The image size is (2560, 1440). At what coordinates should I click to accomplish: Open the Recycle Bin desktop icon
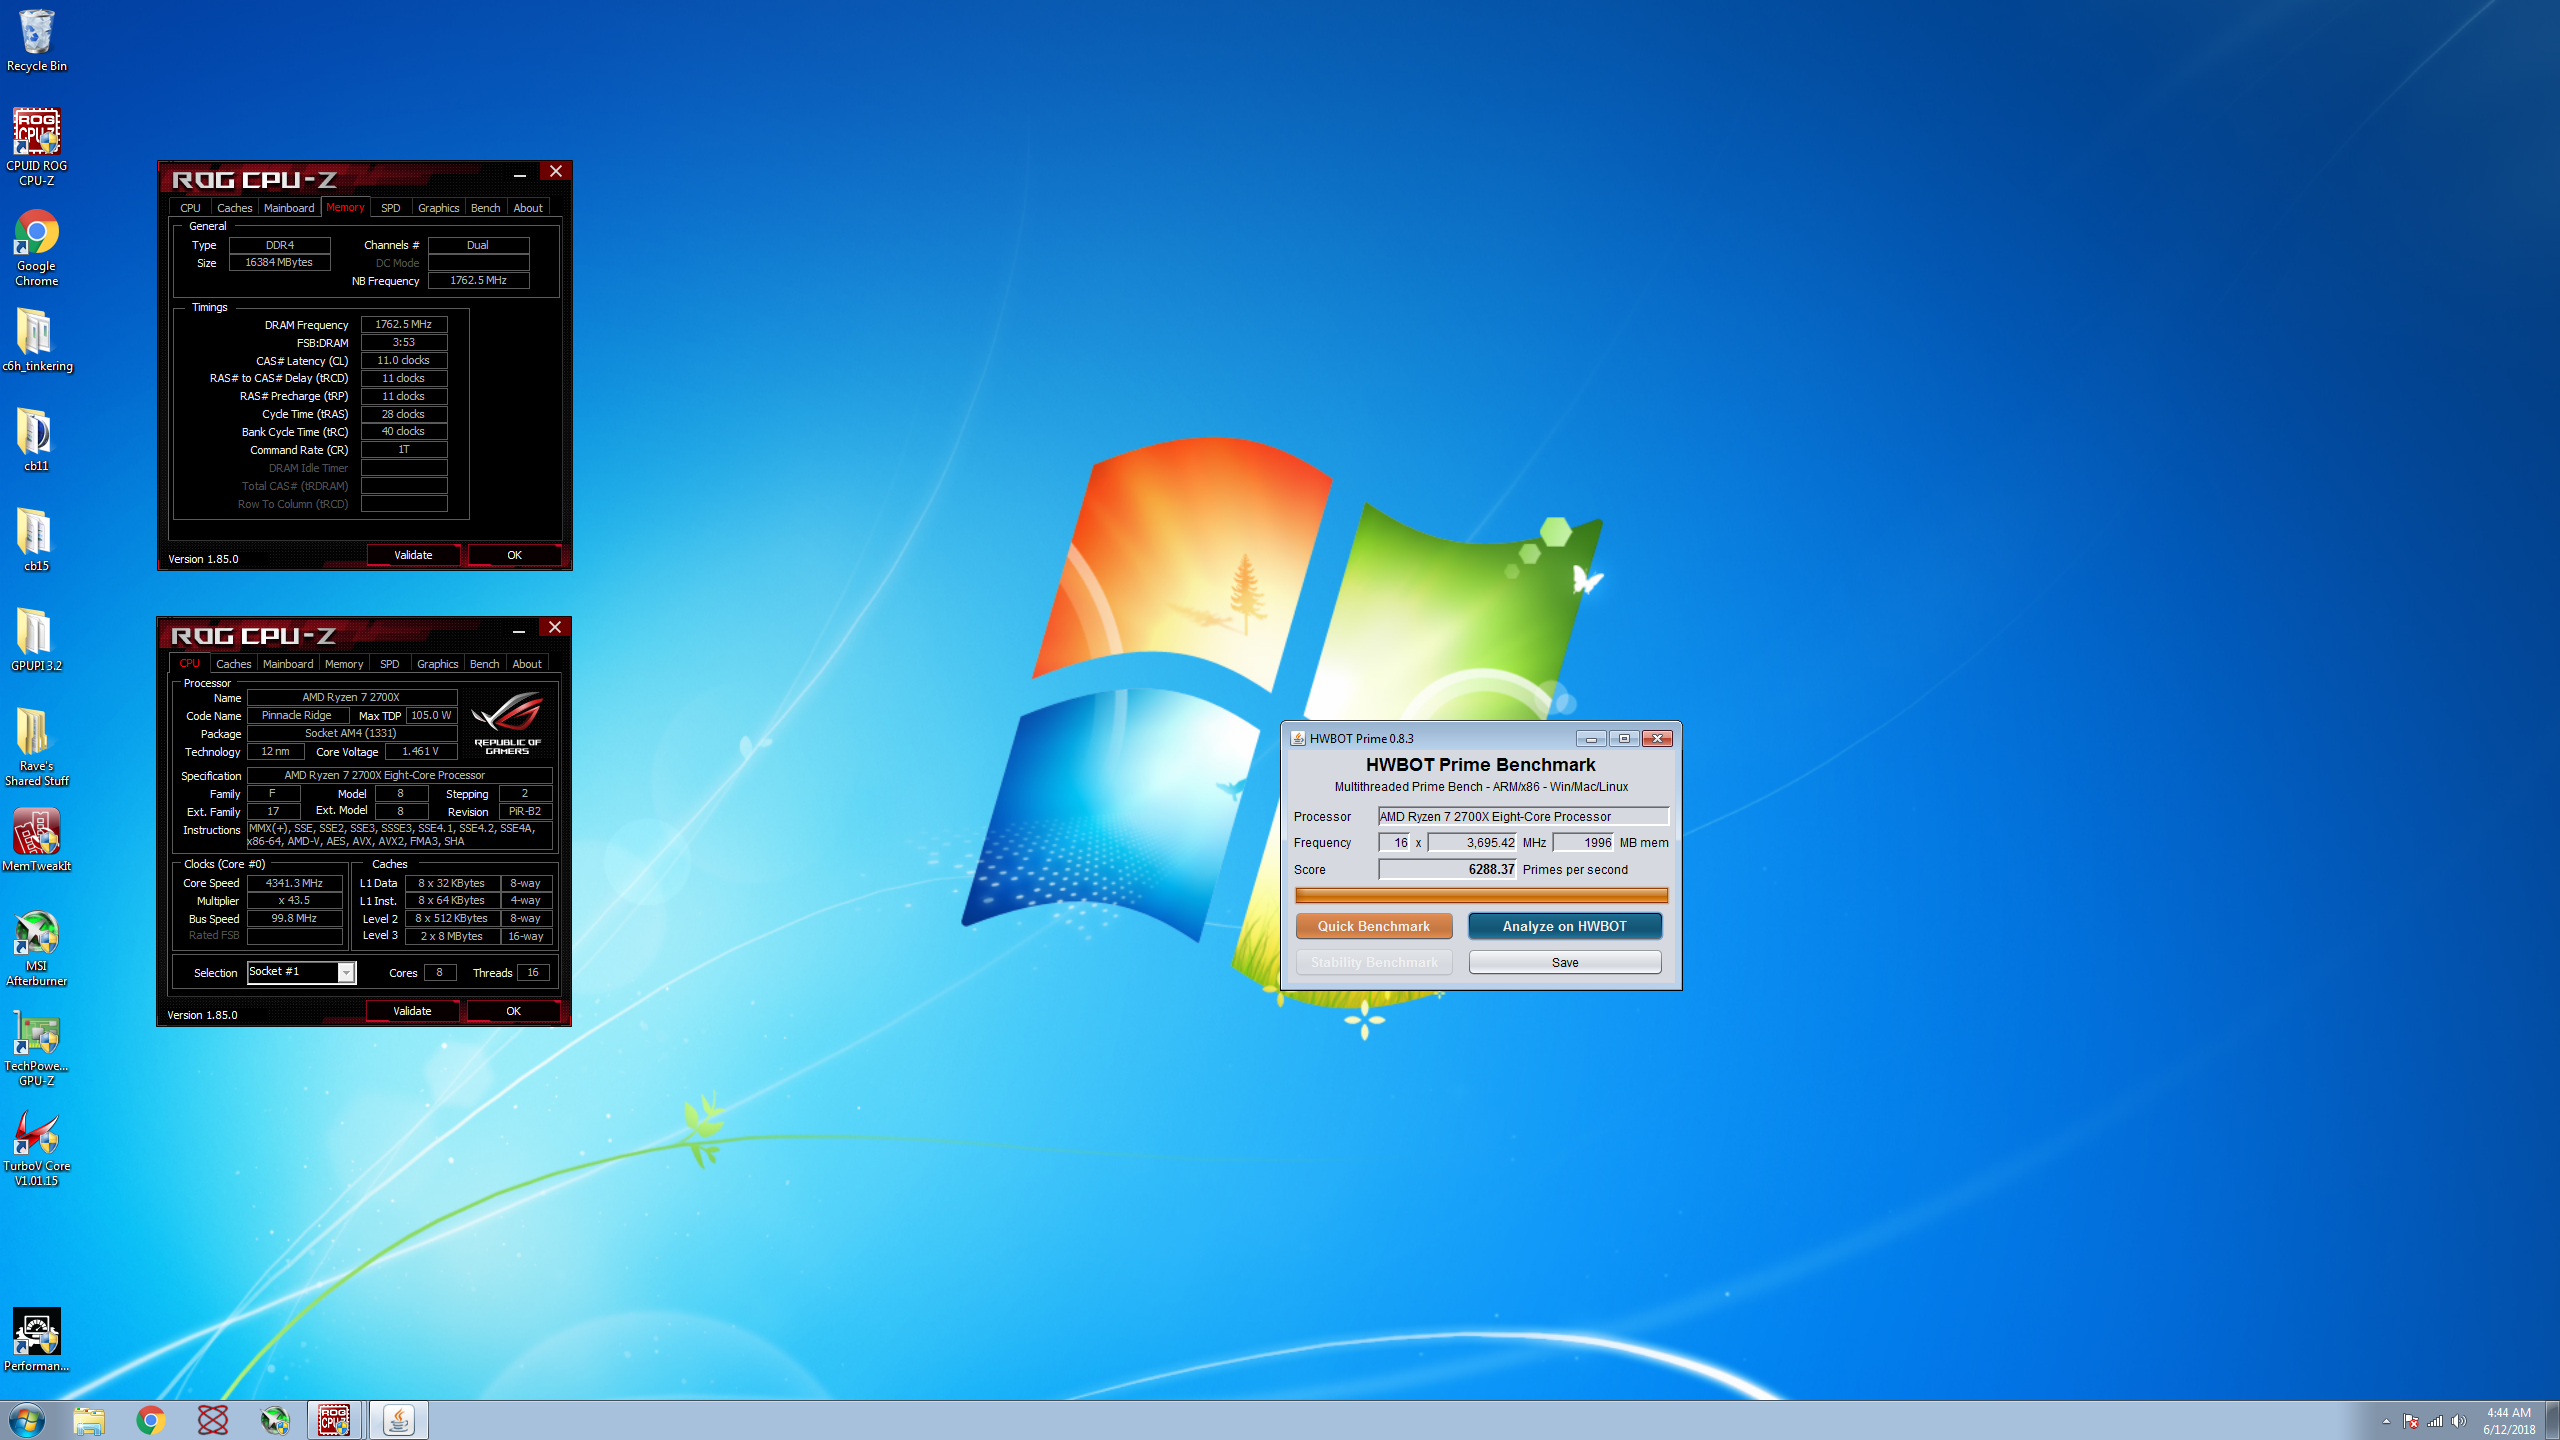(x=37, y=40)
